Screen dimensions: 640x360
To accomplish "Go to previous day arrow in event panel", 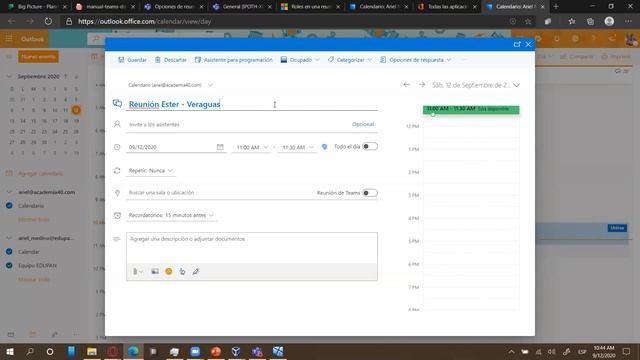I will coord(406,84).
